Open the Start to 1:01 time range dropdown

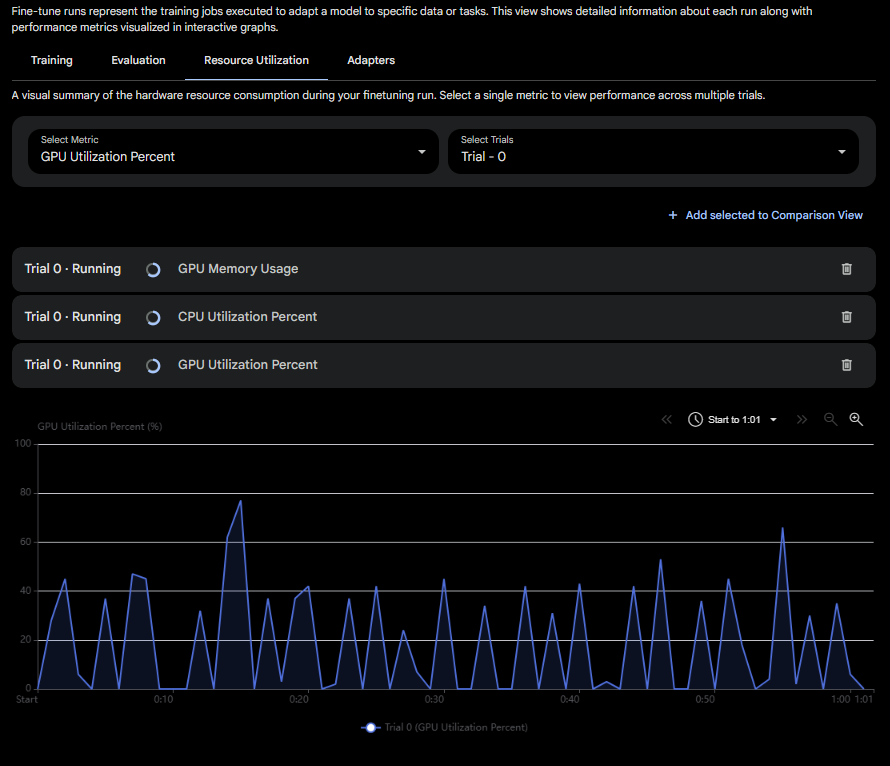tap(733, 419)
